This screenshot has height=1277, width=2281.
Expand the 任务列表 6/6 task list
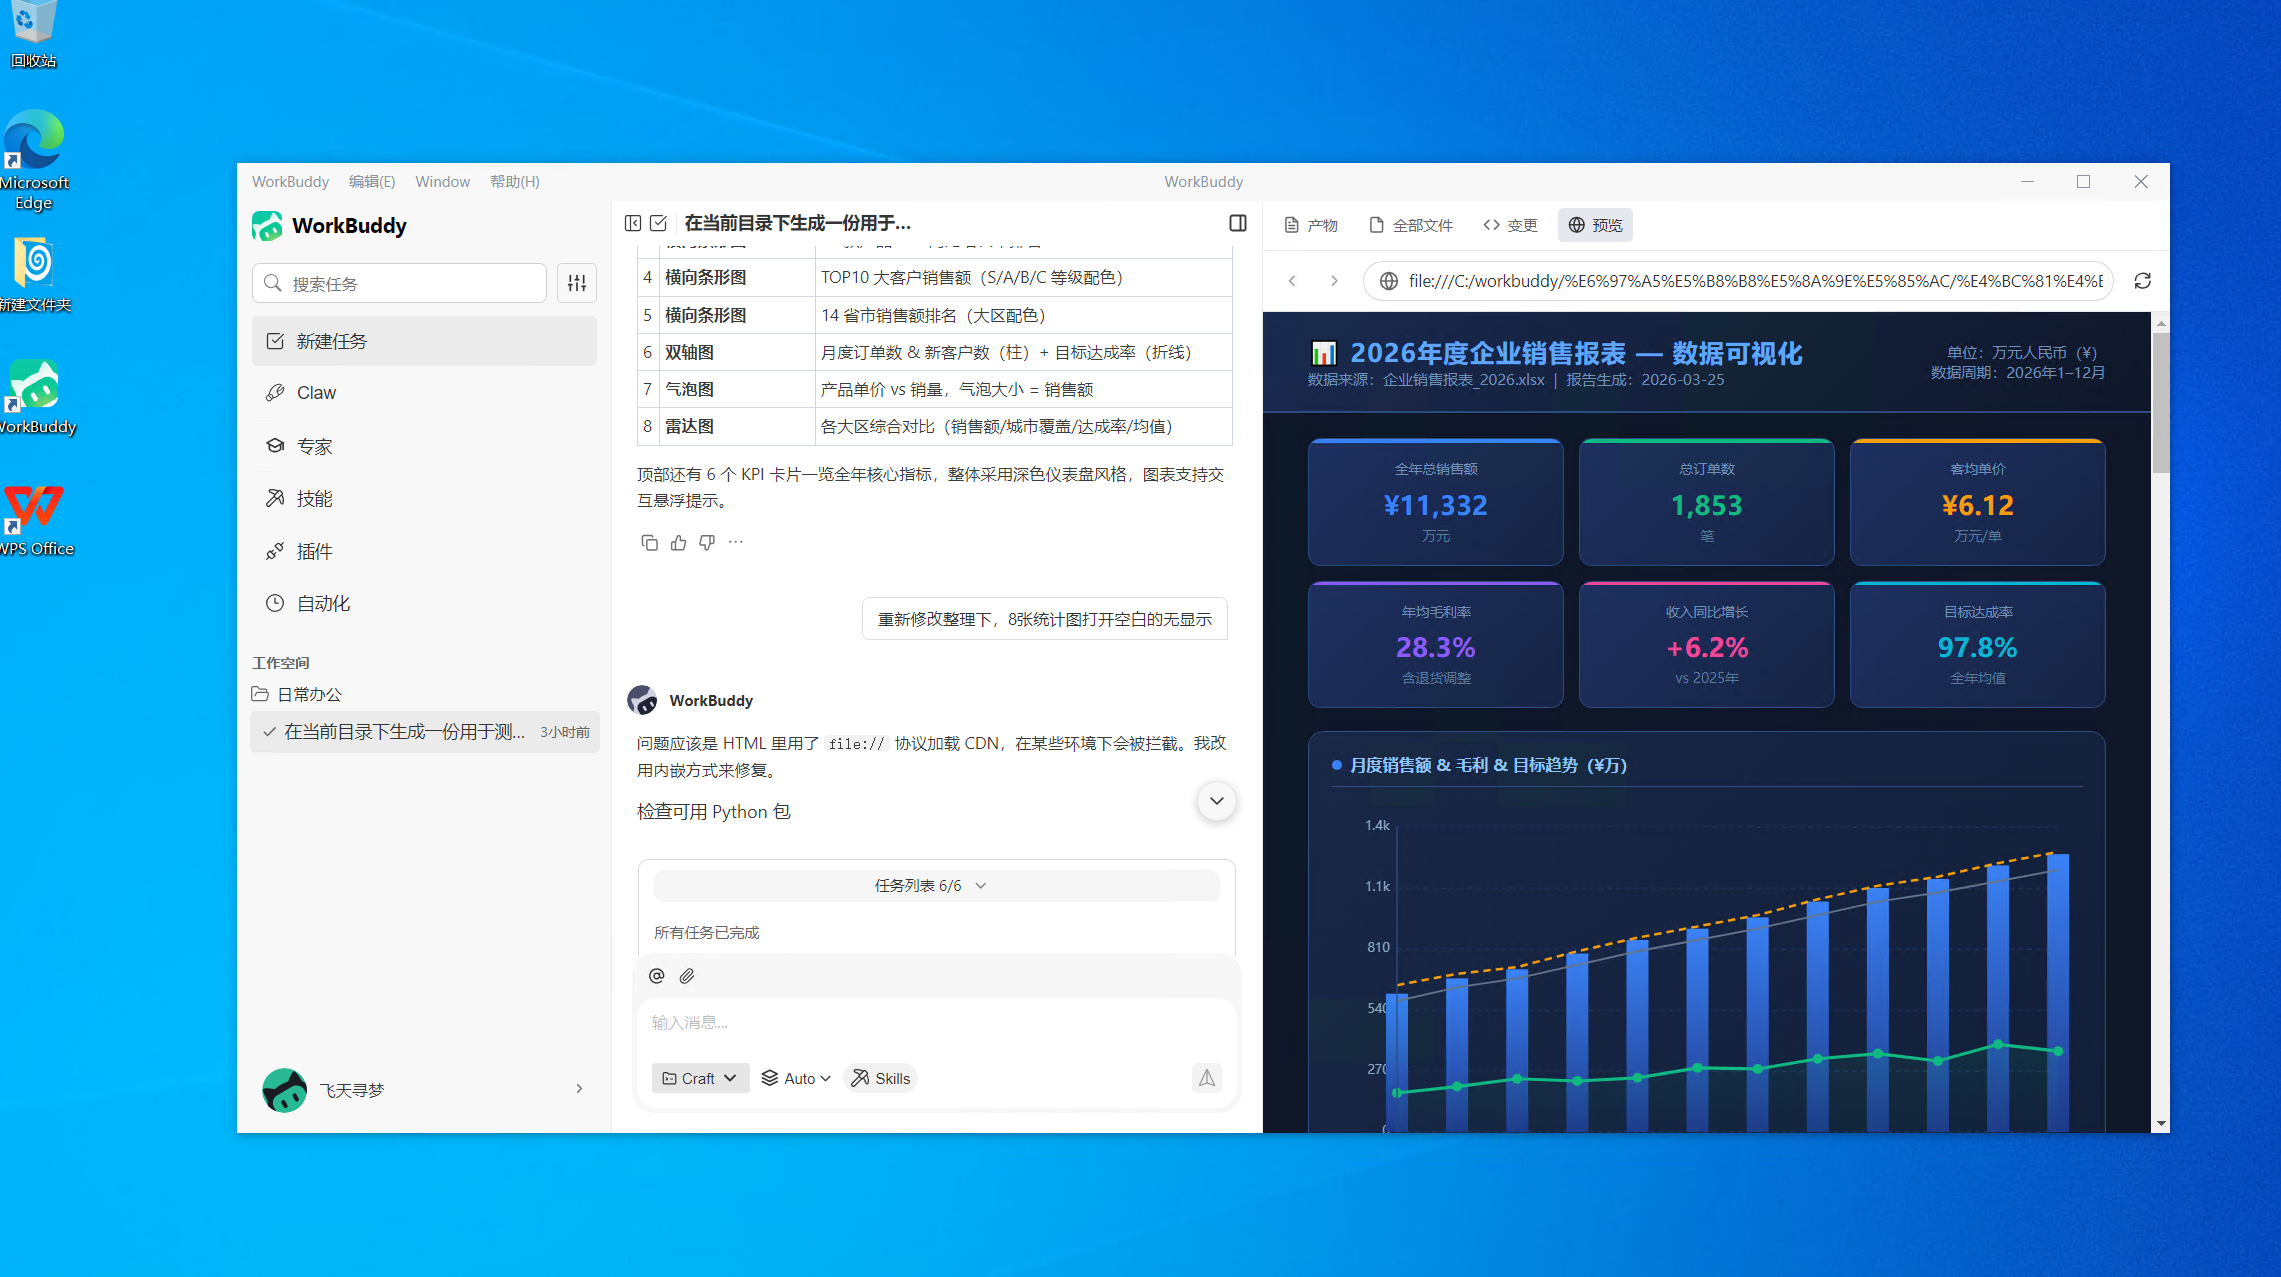click(x=935, y=885)
